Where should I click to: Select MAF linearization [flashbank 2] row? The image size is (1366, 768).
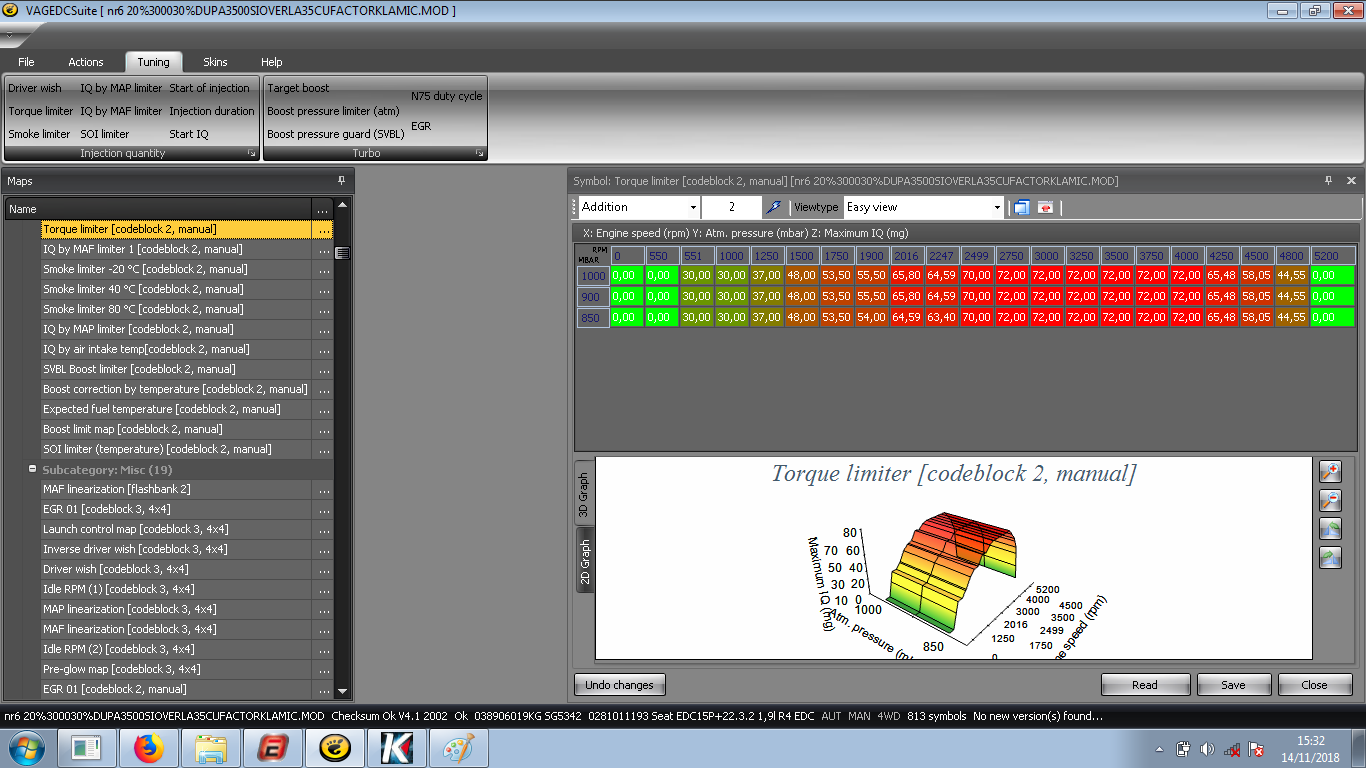[176, 489]
